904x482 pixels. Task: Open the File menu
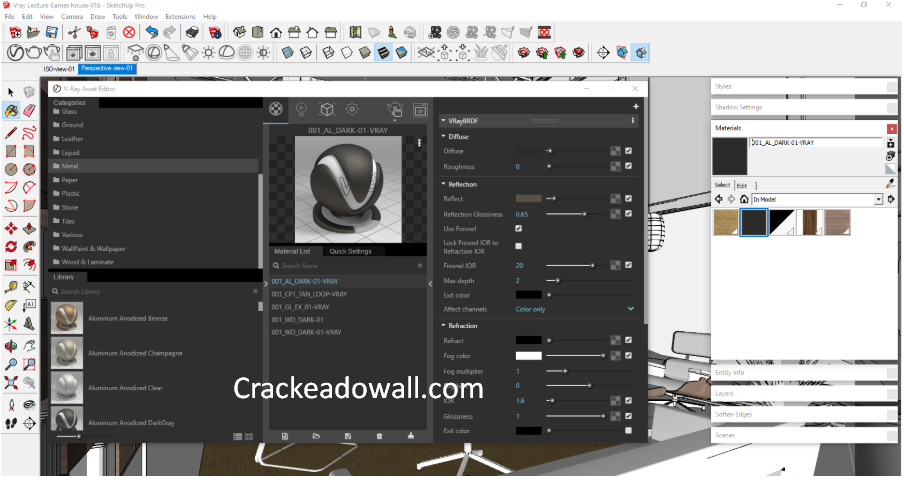(x=9, y=17)
